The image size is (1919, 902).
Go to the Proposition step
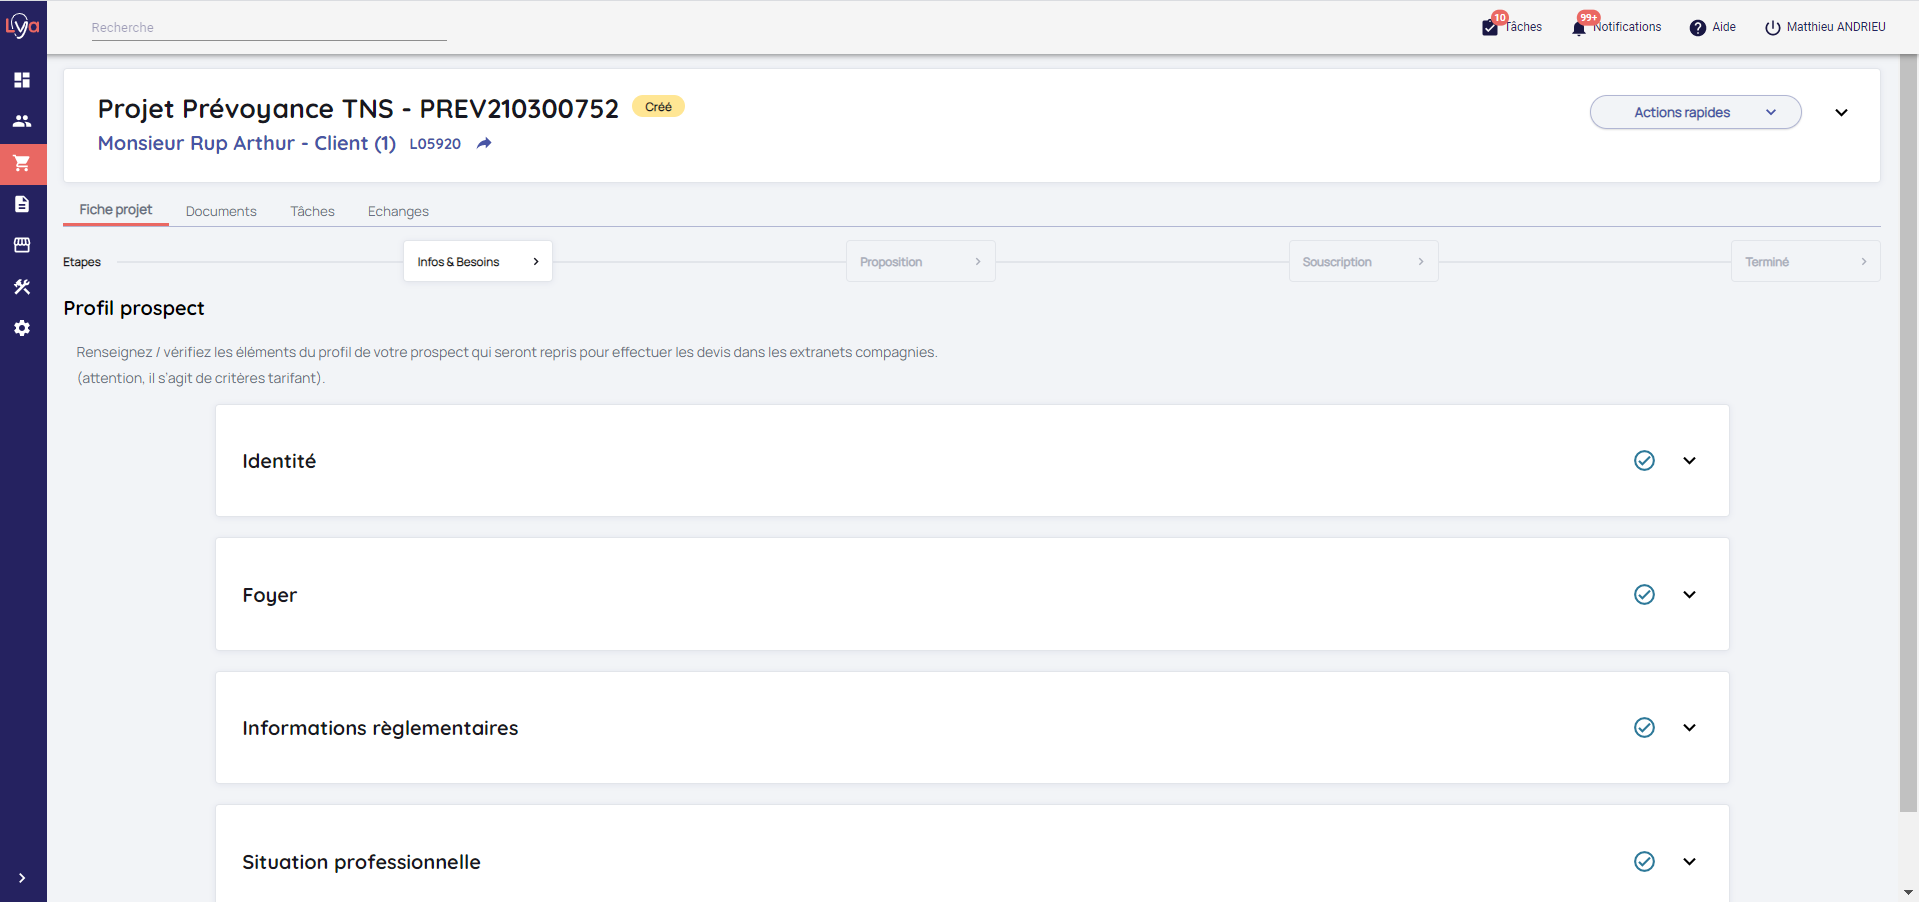point(920,262)
